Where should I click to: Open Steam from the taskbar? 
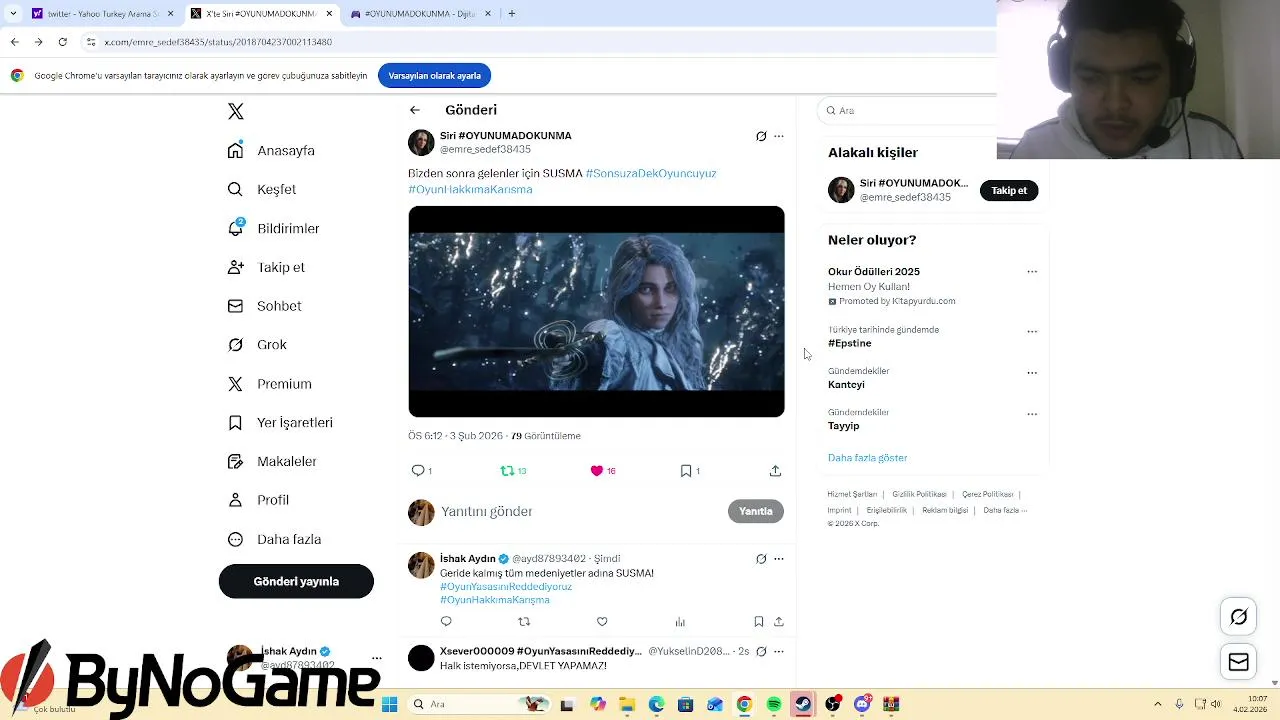click(x=803, y=705)
